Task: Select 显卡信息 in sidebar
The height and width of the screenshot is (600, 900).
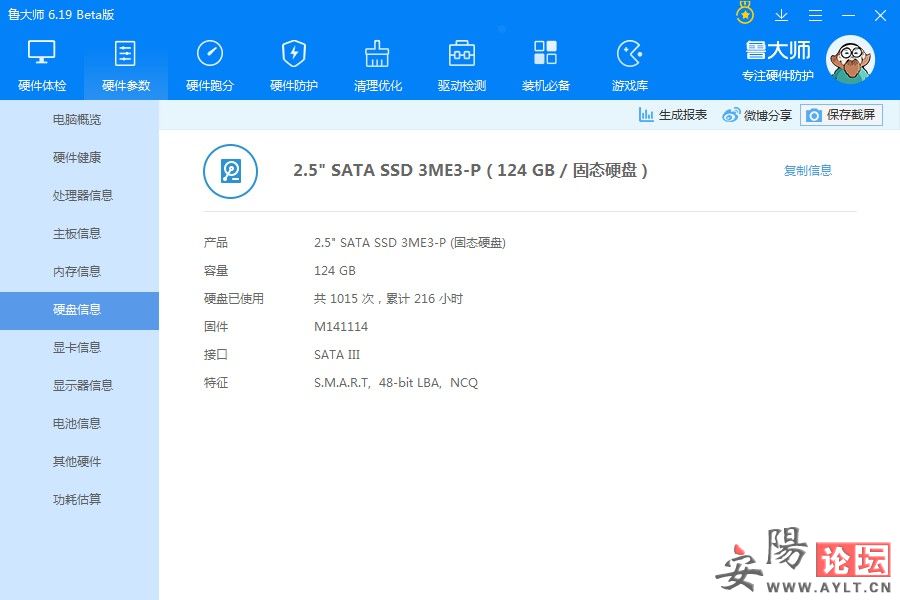Action: click(x=79, y=347)
